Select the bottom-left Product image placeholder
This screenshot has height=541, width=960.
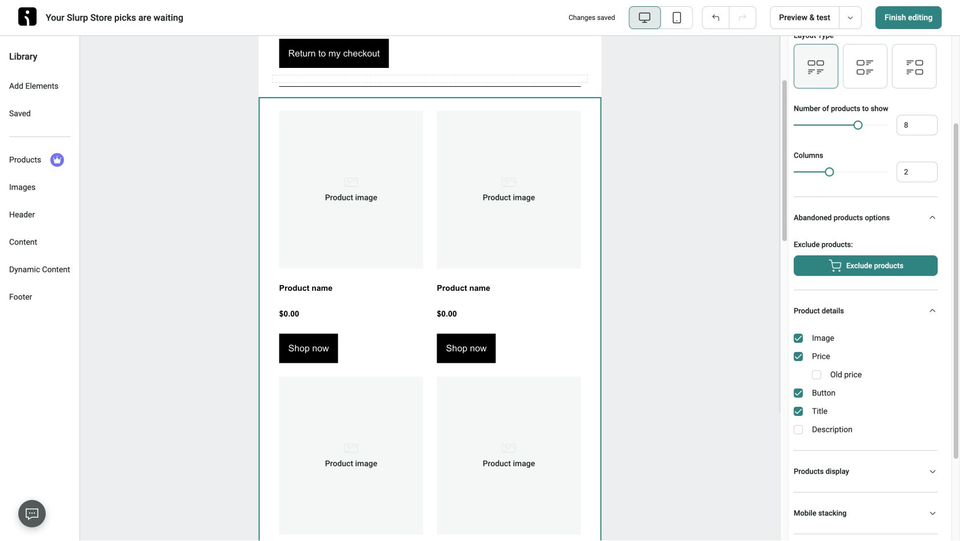[351, 455]
